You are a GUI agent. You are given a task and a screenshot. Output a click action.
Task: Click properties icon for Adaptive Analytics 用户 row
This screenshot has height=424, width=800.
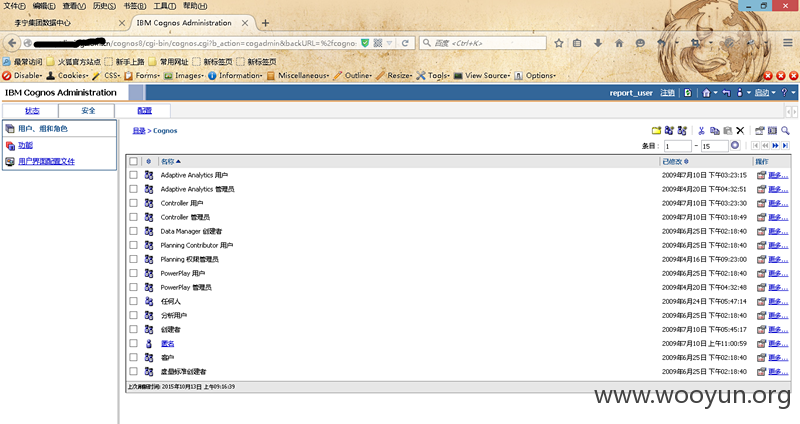tap(761, 175)
